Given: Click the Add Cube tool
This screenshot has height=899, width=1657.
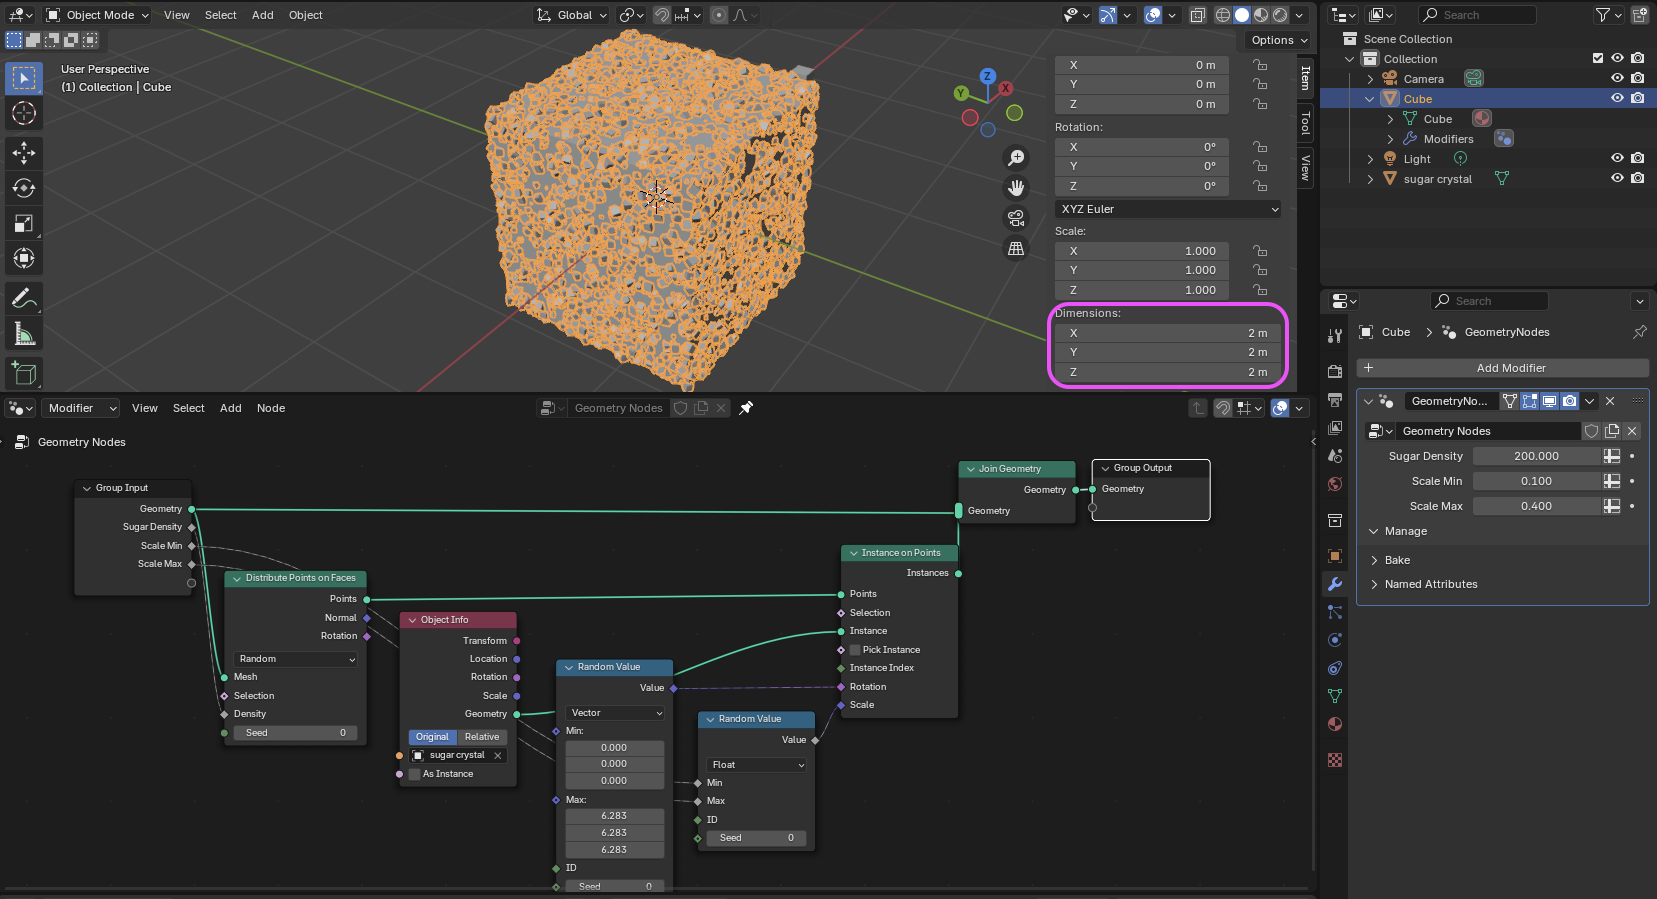Looking at the screenshot, I should (x=24, y=373).
